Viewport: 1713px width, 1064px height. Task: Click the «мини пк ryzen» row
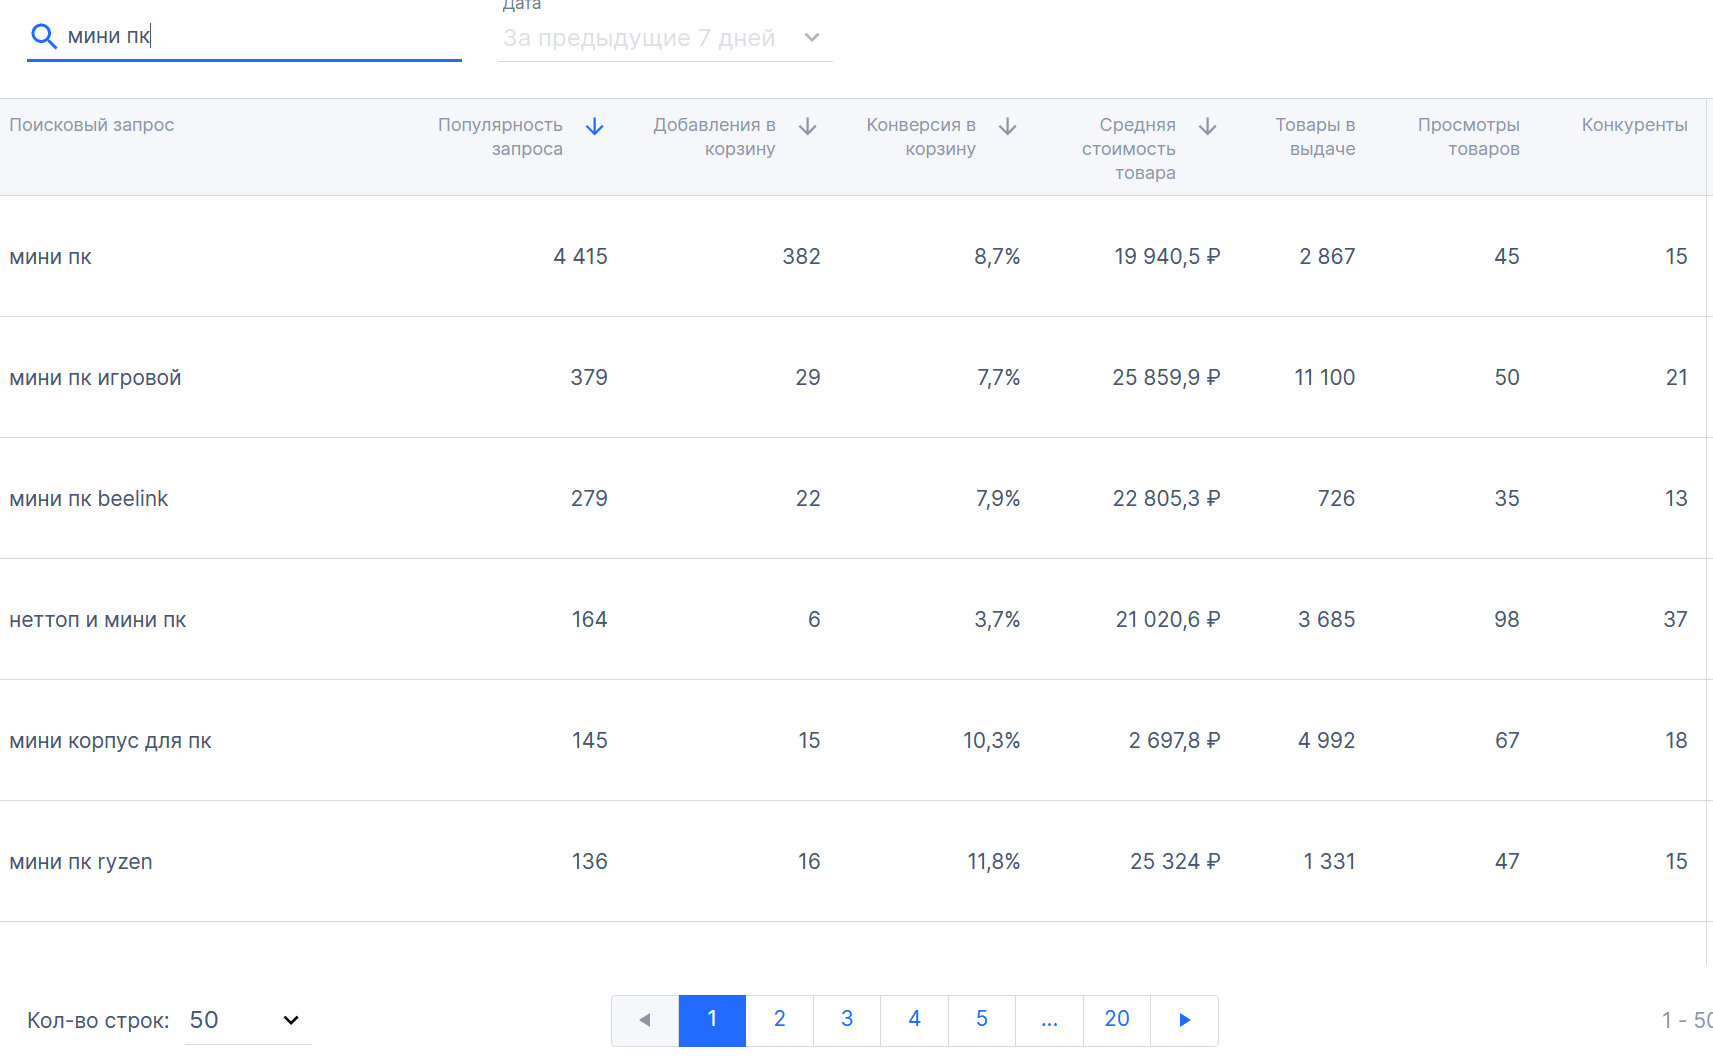[x=81, y=862]
